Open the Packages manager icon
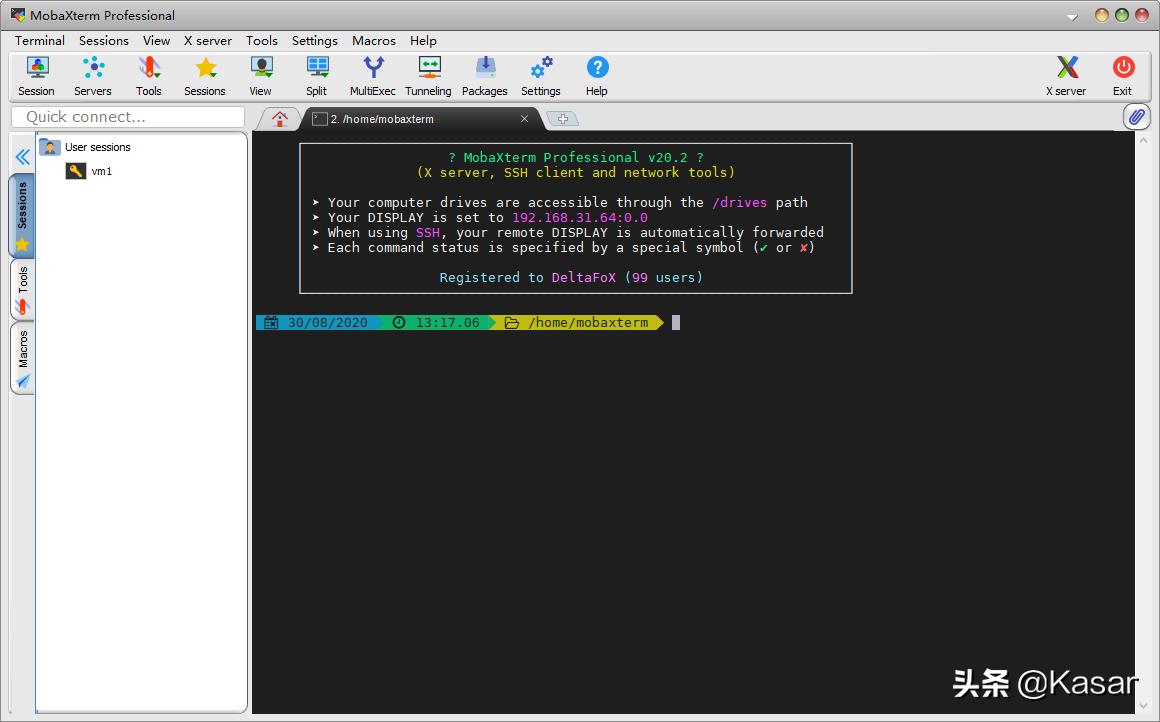The height and width of the screenshot is (722, 1160). 485,76
